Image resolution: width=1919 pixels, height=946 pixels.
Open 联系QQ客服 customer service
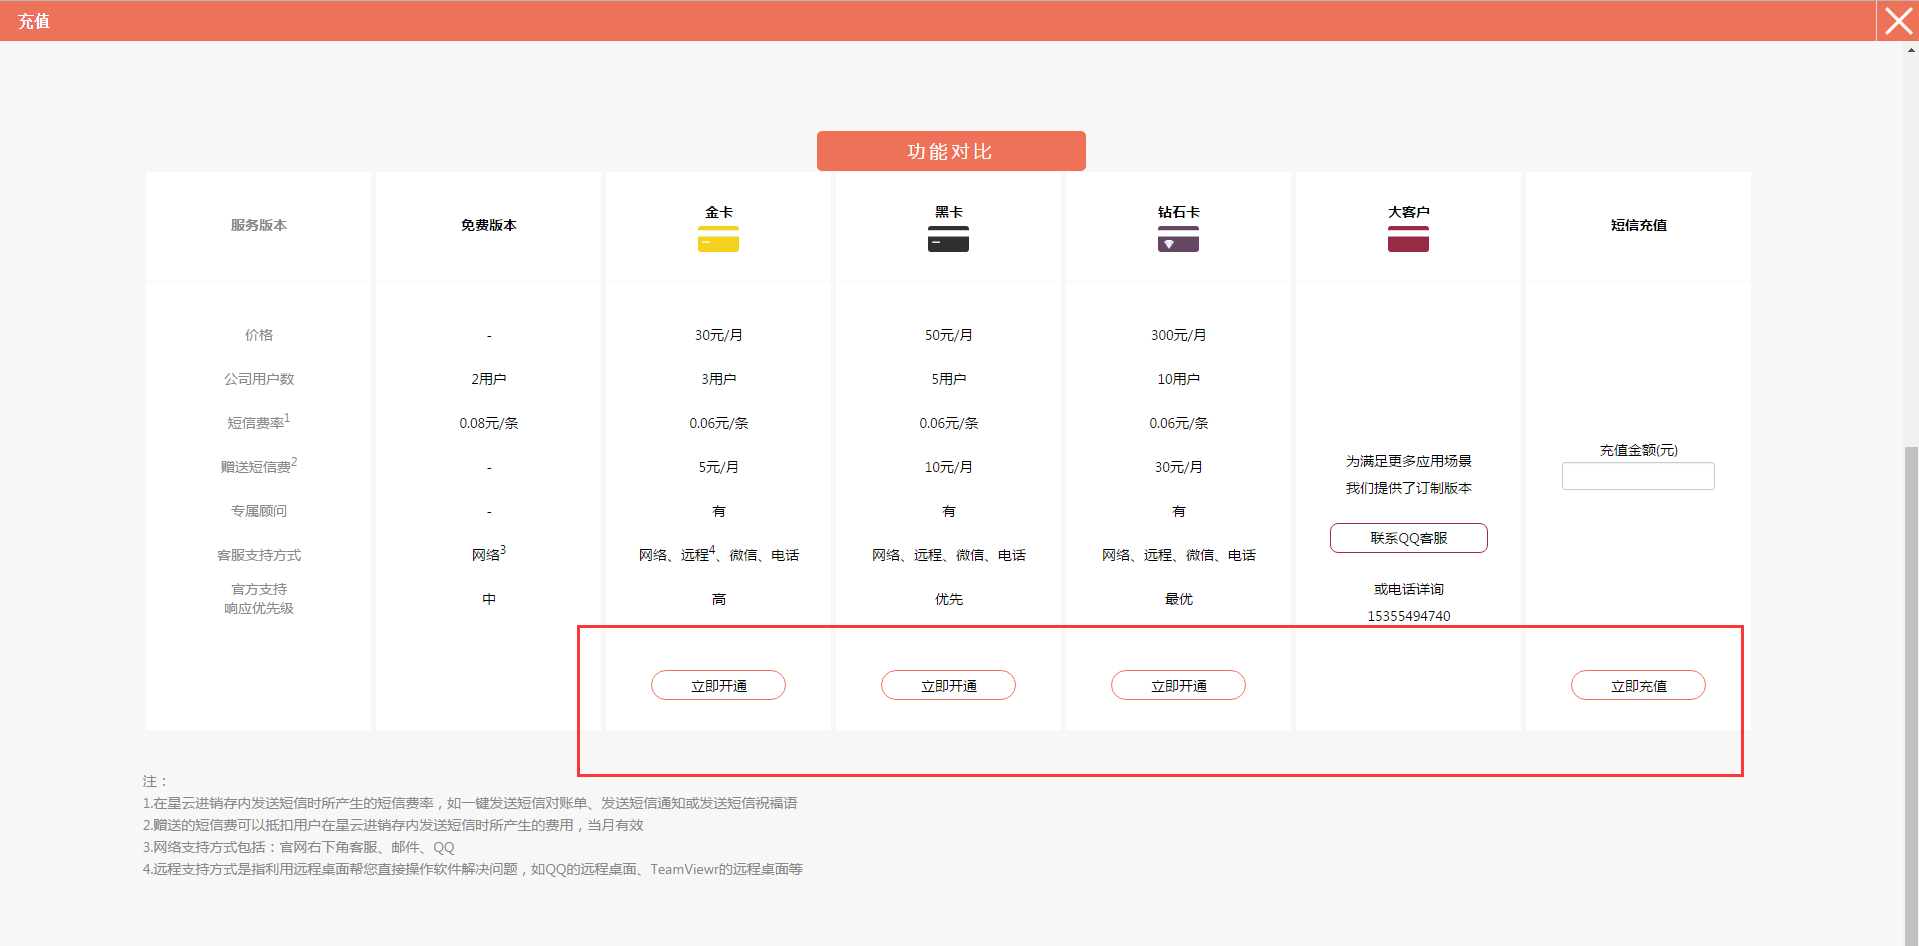pyautogui.click(x=1408, y=538)
